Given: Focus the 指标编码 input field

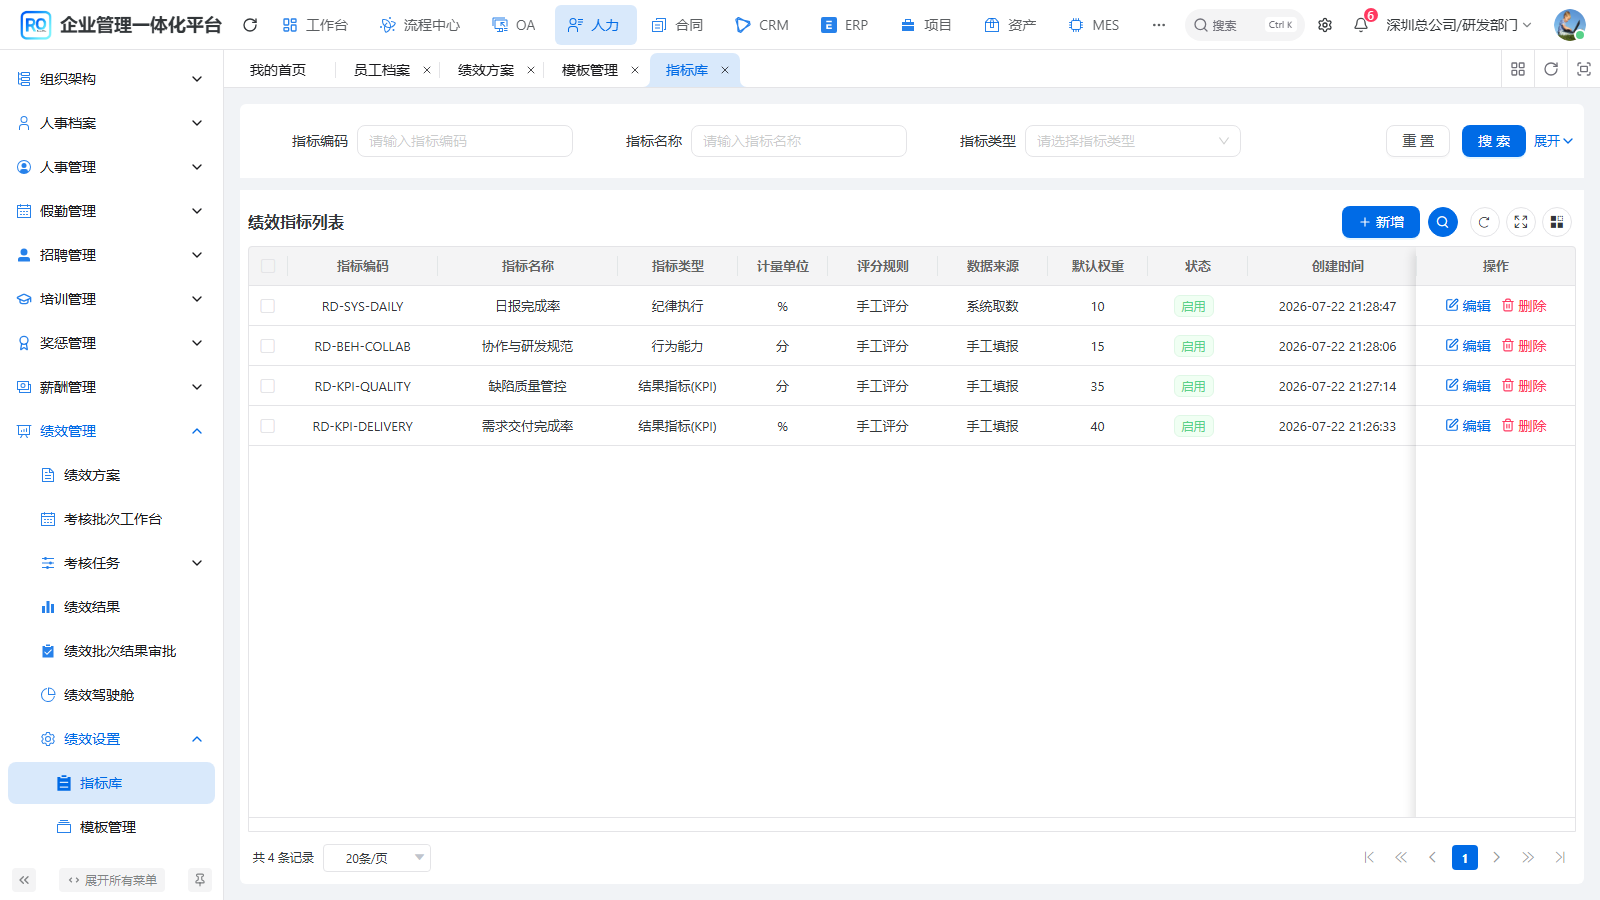Looking at the screenshot, I should coord(465,141).
